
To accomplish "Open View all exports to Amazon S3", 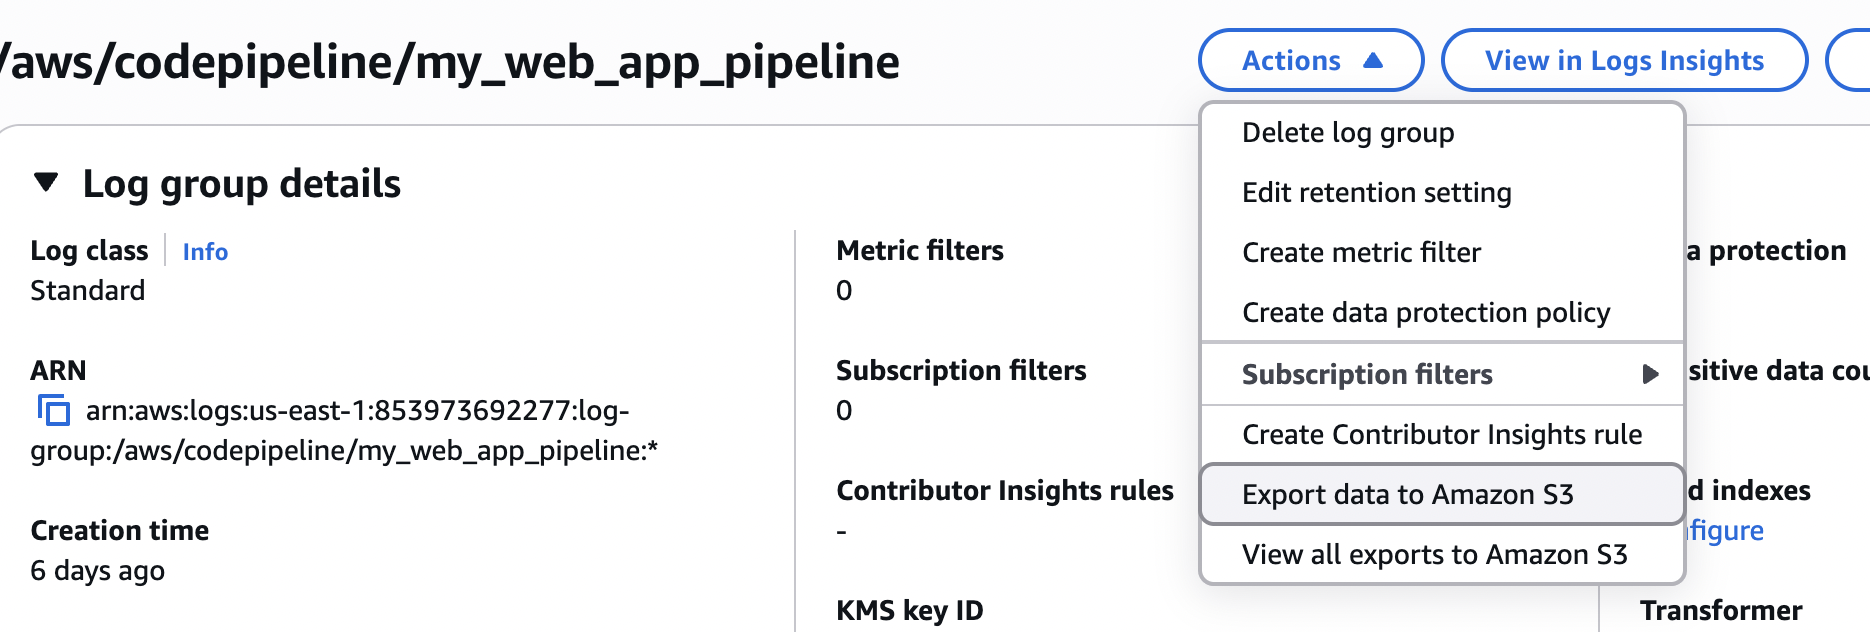I will coord(1434,555).
